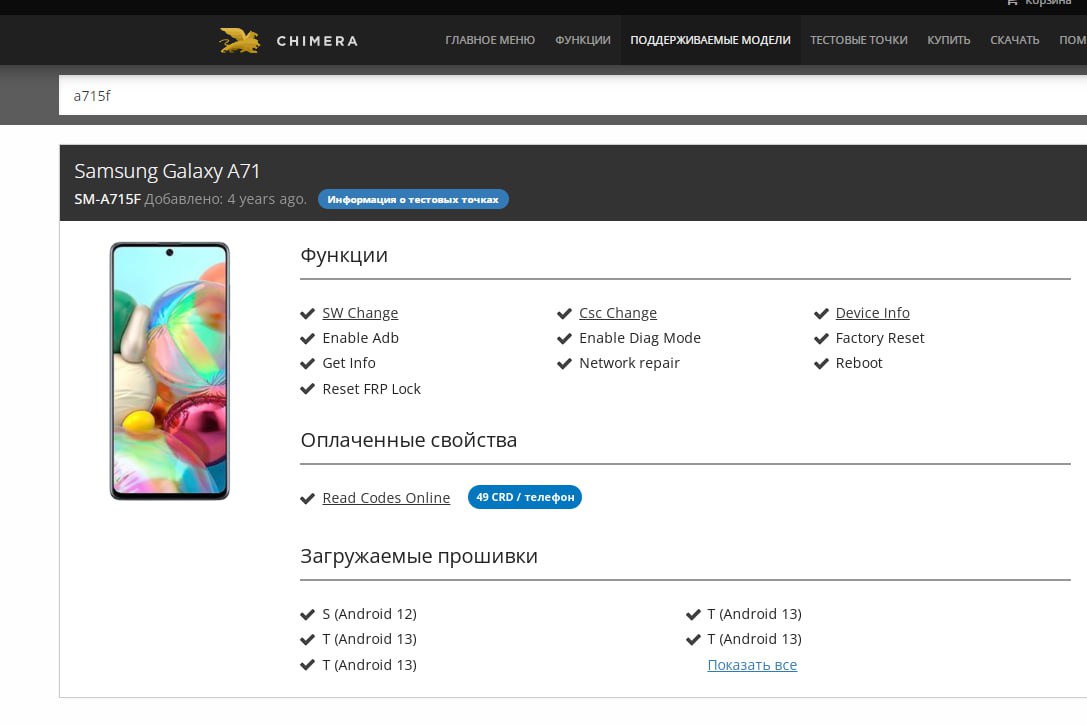The width and height of the screenshot is (1087, 726).
Task: Click the checkmark icon beside Enable Diag Mode
Action: click(x=564, y=338)
